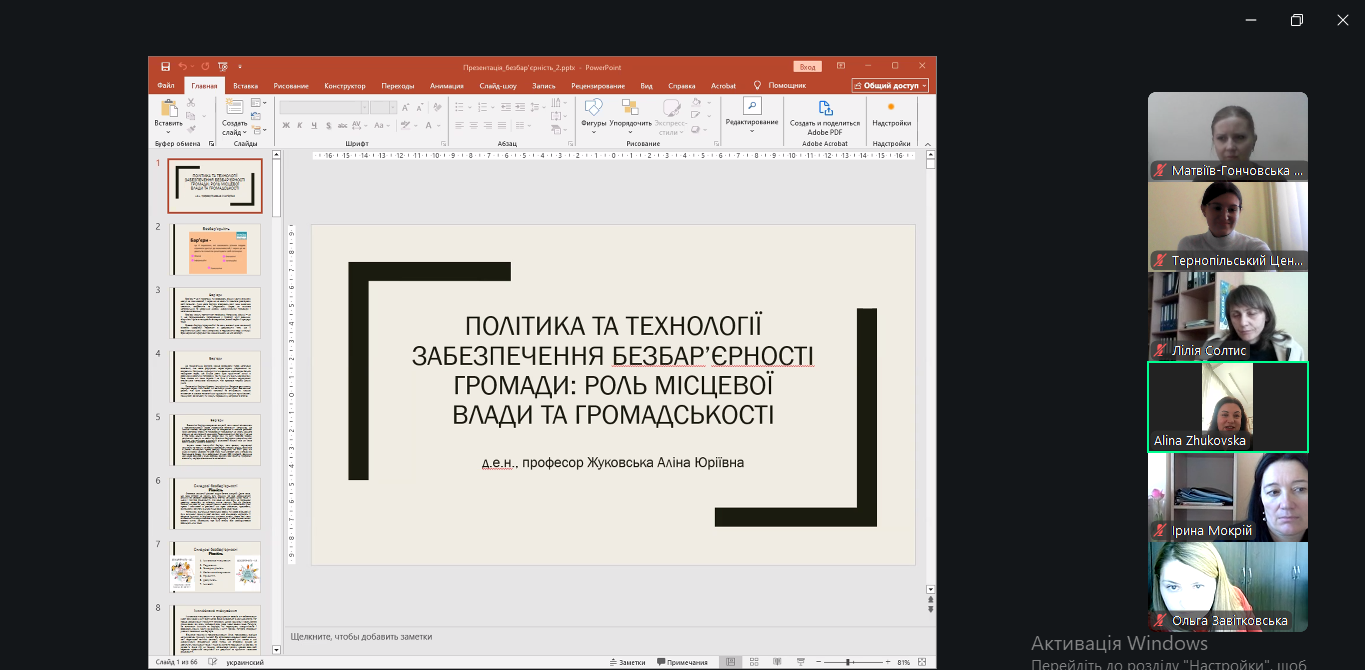Toggle the Заметки notes pane
The width and height of the screenshot is (1365, 670).
tap(627, 662)
